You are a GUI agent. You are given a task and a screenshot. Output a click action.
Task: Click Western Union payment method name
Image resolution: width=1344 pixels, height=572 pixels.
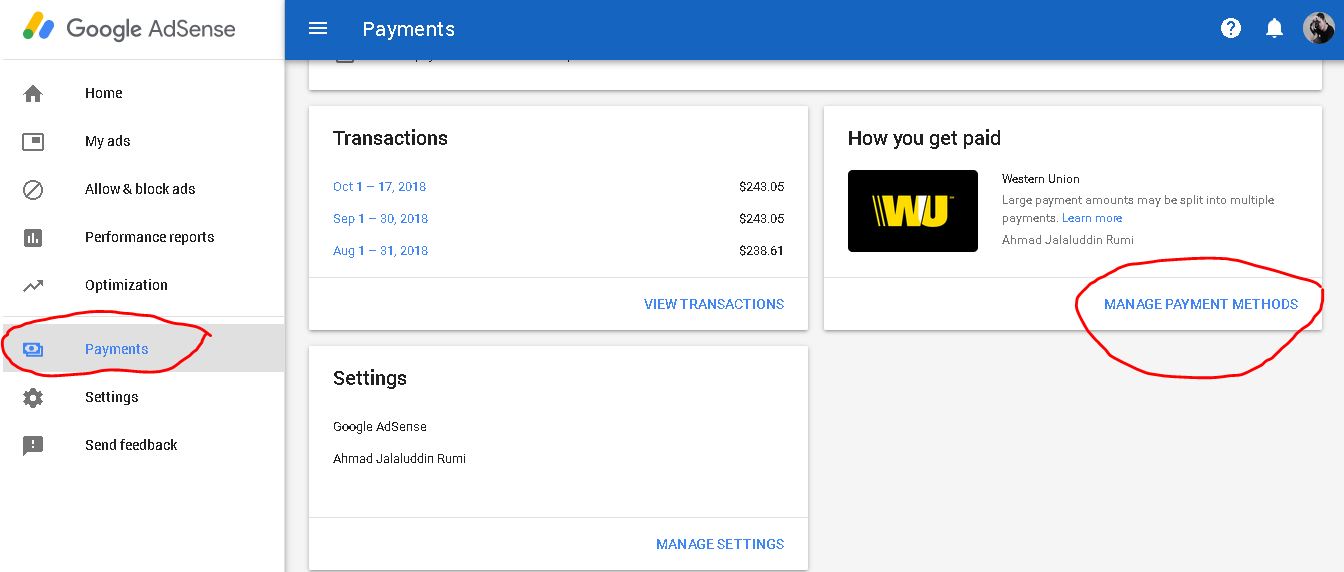click(1041, 179)
